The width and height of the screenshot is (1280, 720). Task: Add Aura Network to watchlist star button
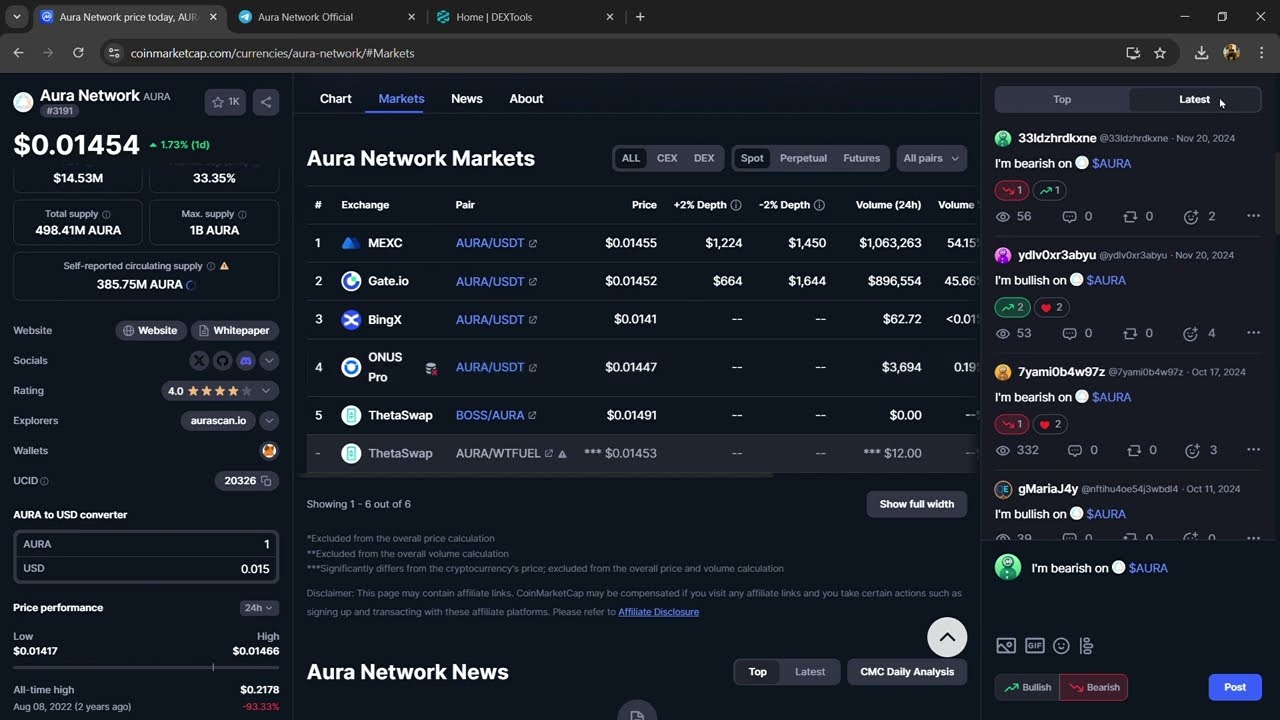[x=225, y=102]
